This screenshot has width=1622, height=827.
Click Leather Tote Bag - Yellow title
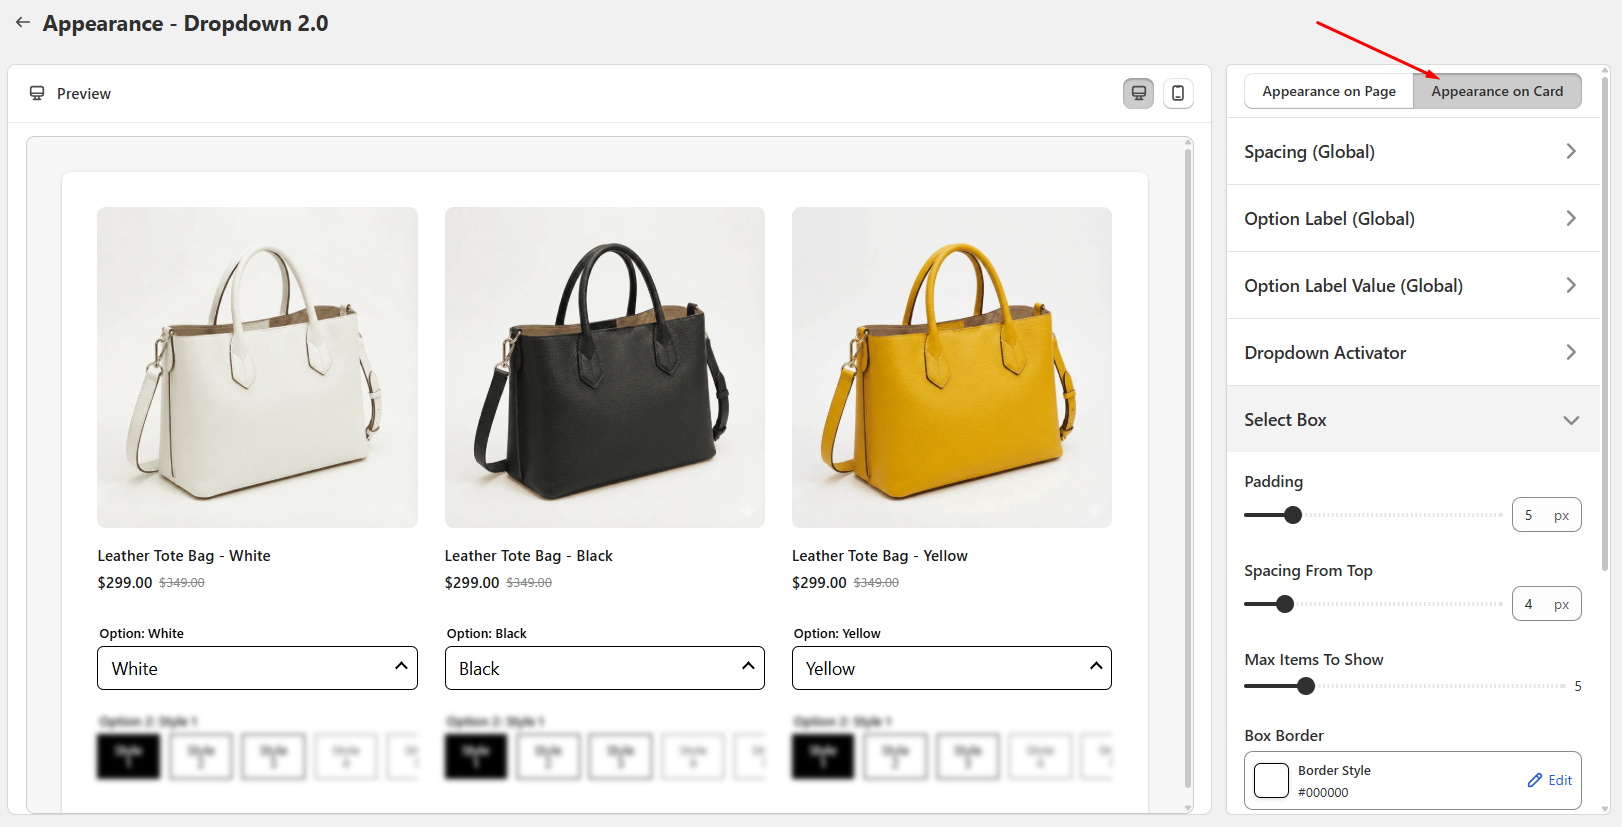(x=879, y=556)
